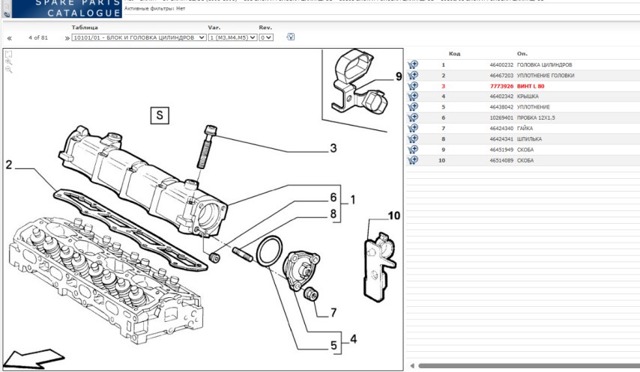Screen dimensions: 640x372
Task: Add row 6 ПРОБКА 12X1.5 to cart
Action: 413,118
